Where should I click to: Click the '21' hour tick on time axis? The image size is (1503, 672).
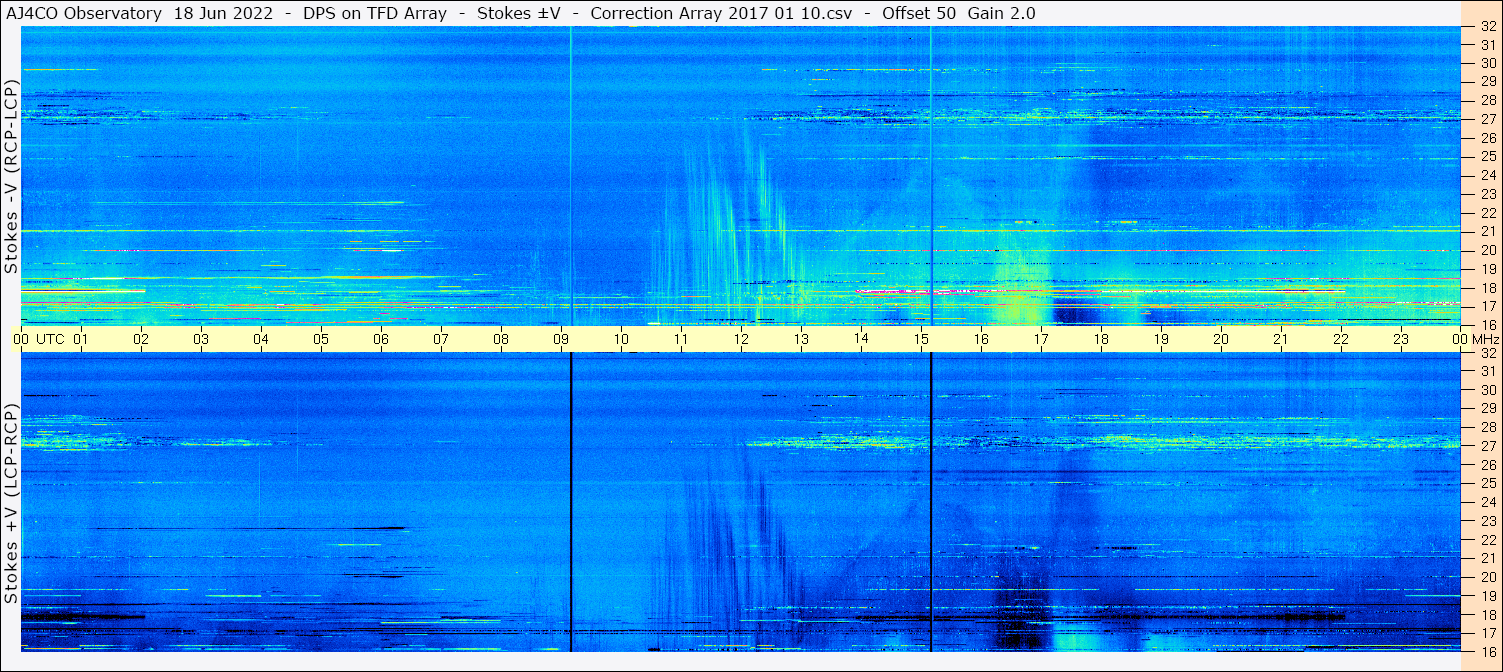[x=1281, y=339]
